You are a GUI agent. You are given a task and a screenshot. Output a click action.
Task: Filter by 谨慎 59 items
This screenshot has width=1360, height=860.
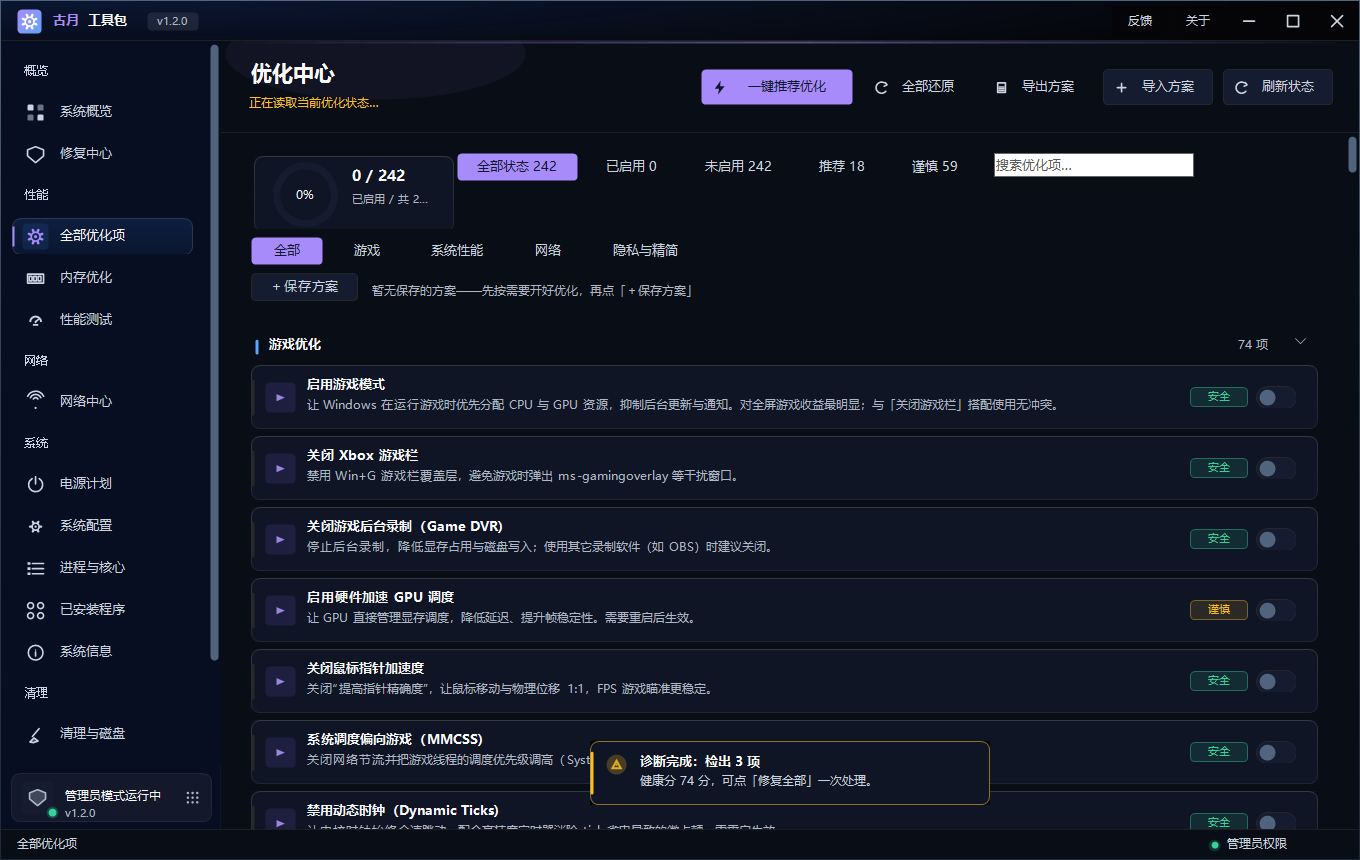click(x=935, y=166)
